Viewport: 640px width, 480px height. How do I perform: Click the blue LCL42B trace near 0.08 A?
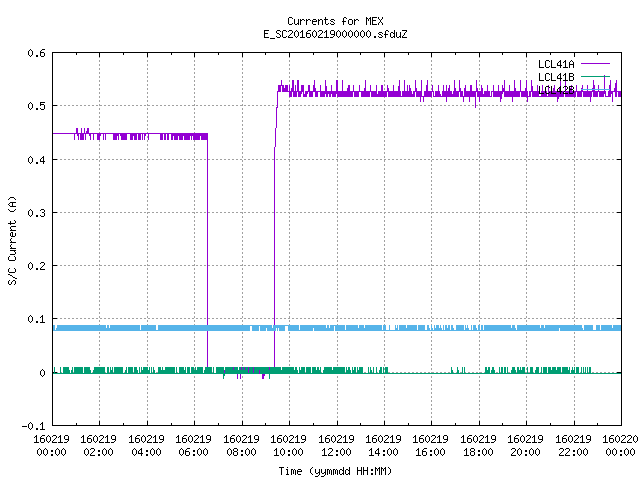tap(337, 328)
